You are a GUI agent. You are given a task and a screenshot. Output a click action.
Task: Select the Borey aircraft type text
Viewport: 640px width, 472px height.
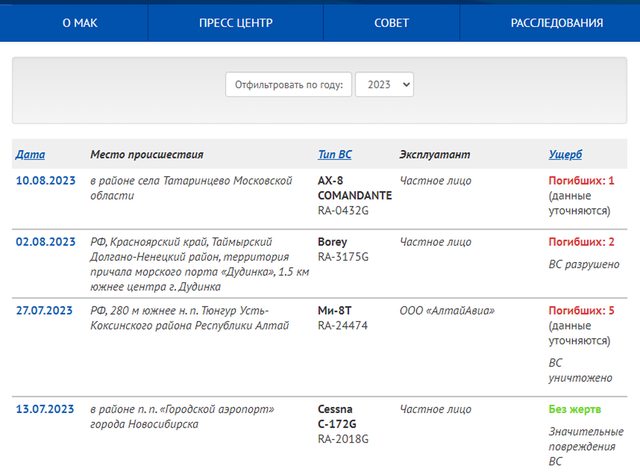pyautogui.click(x=332, y=242)
